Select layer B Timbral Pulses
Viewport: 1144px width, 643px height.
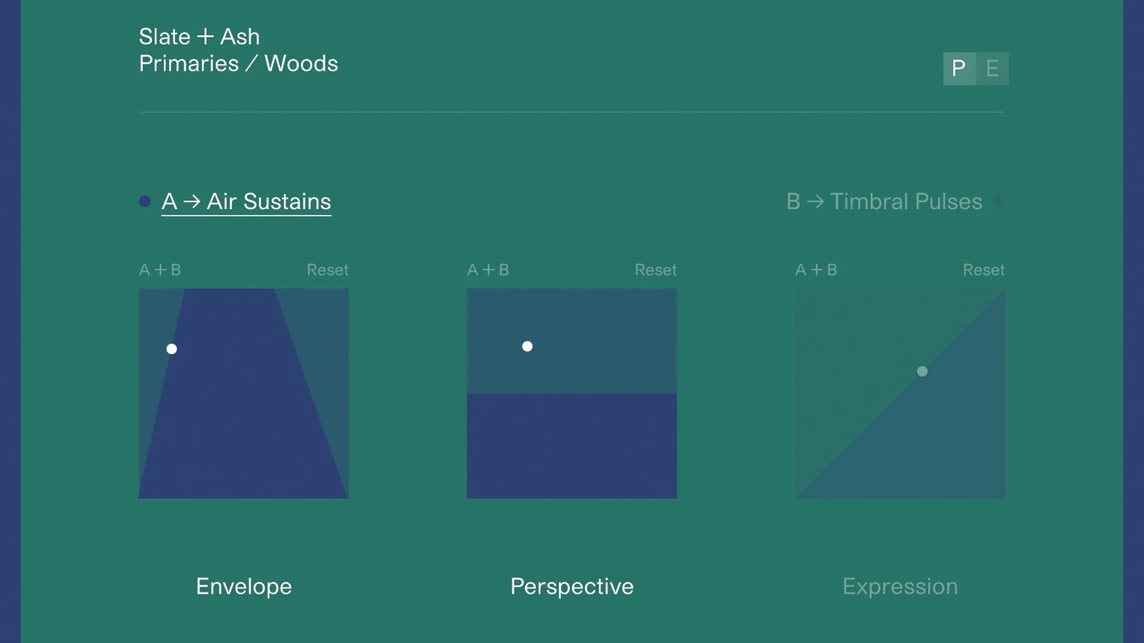[x=884, y=202]
